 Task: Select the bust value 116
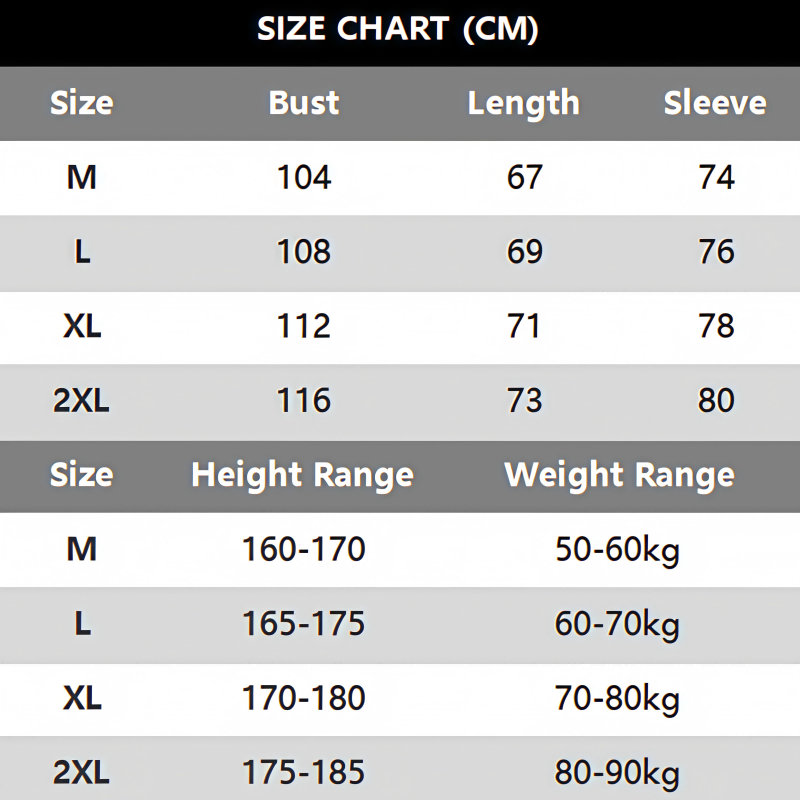click(304, 401)
